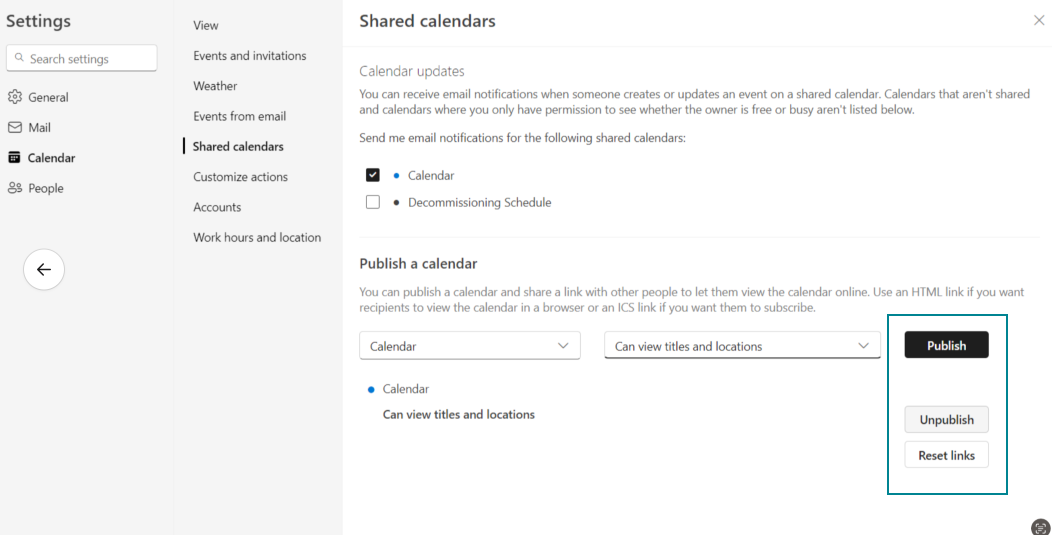This screenshot has height=535, width=1052.
Task: Open Work hours and location settings
Action: click(257, 238)
